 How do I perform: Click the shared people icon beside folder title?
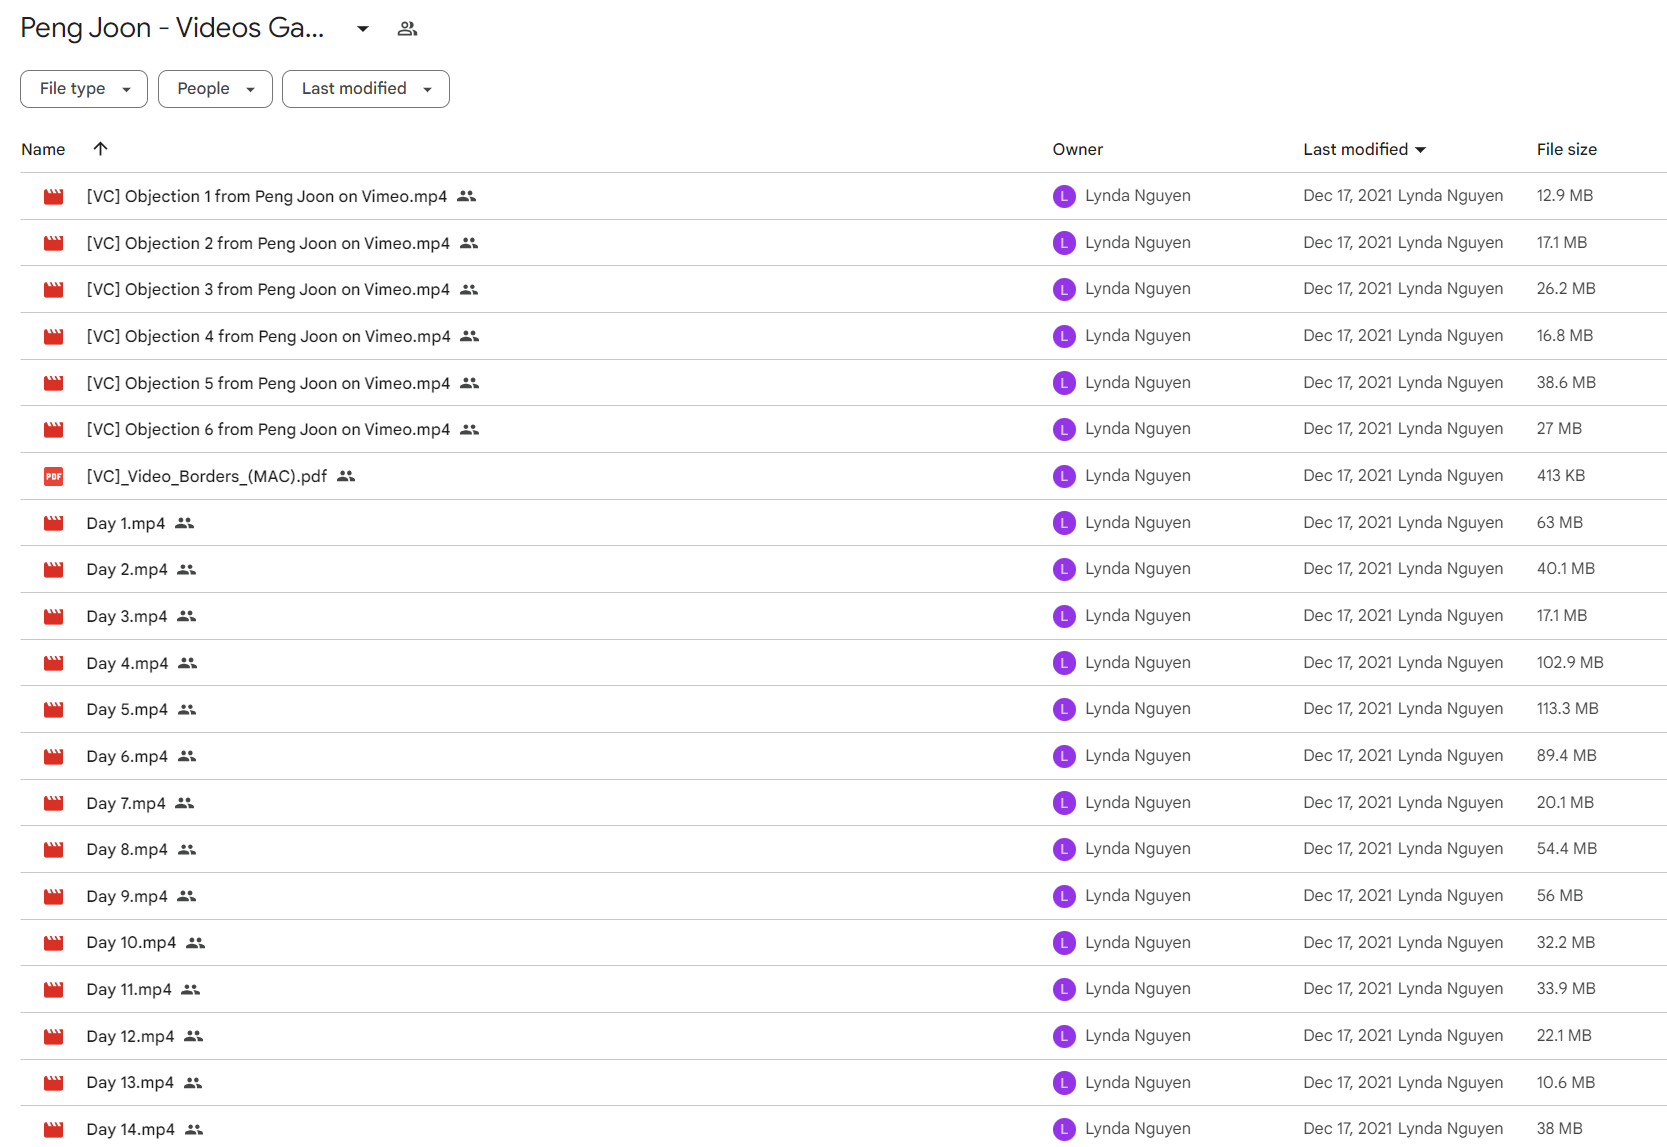click(x=407, y=29)
